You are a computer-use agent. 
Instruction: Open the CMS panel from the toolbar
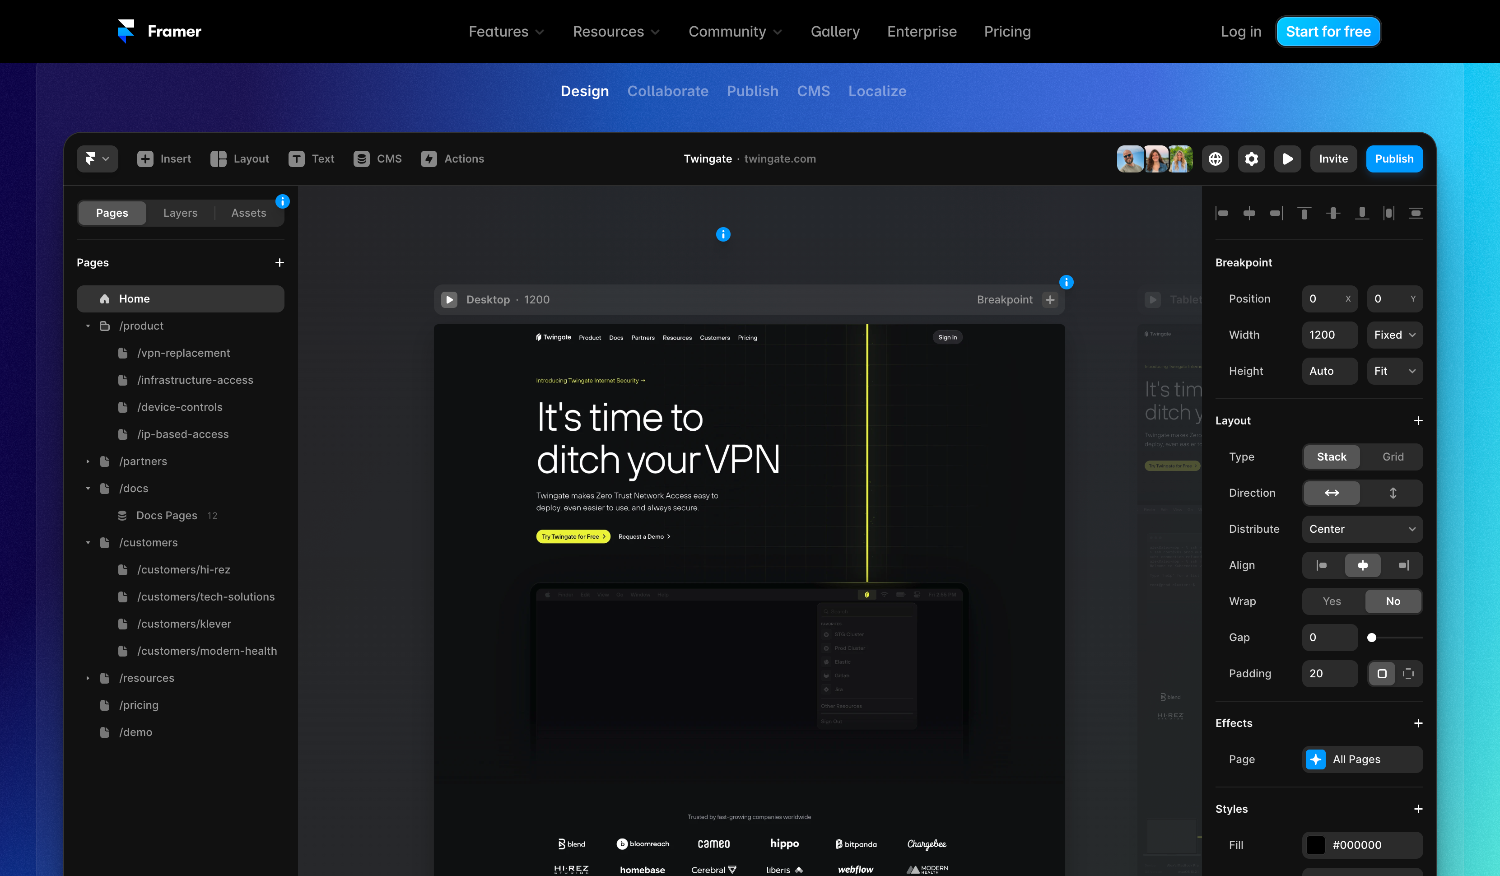pyautogui.click(x=378, y=158)
